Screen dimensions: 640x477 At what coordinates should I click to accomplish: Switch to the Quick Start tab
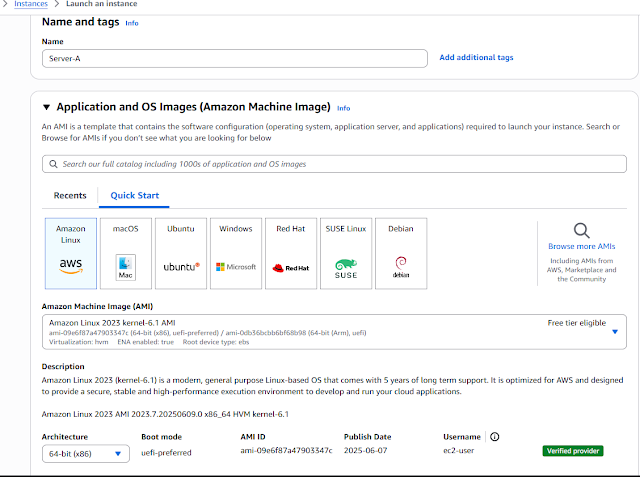pyautogui.click(x=132, y=195)
